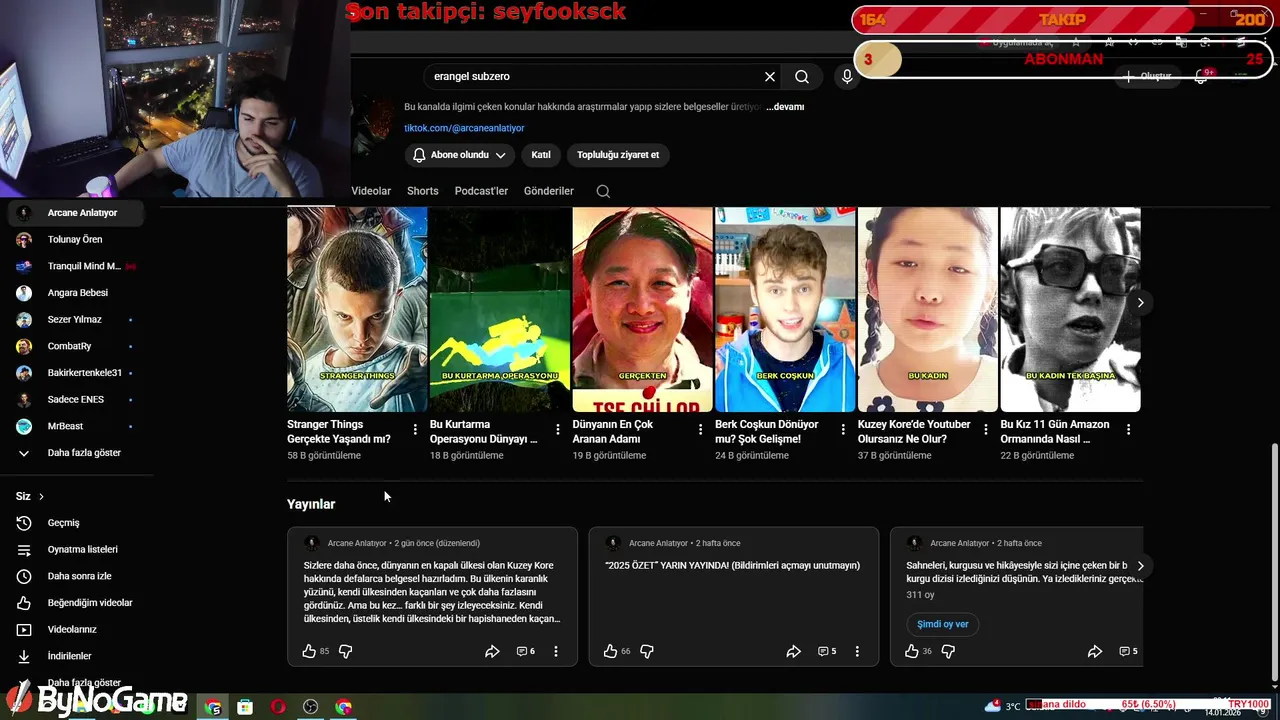Like the poll post with 36 likes

[x=911, y=651]
